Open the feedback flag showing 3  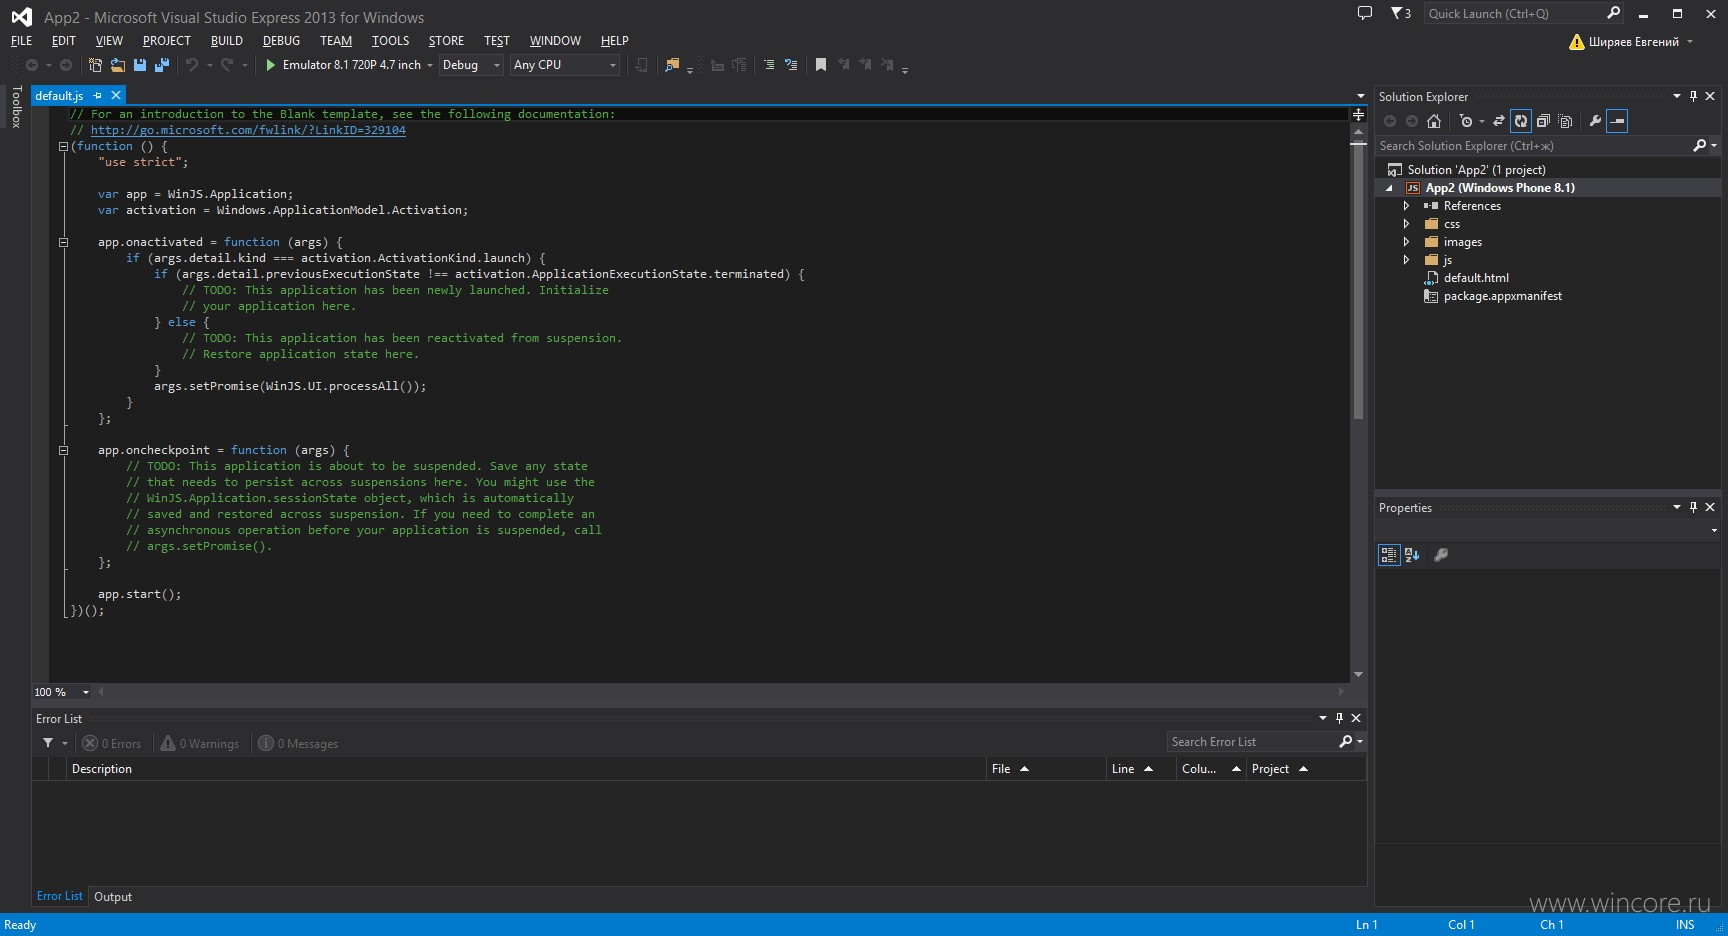(1401, 13)
